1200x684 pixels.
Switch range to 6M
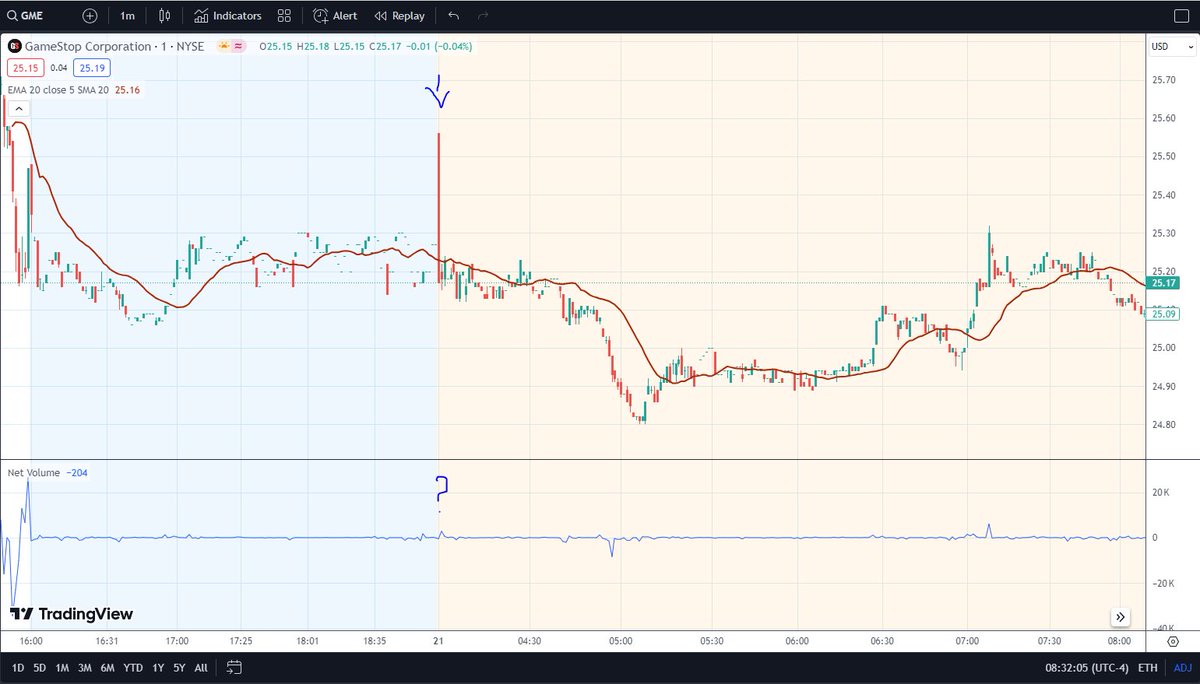pyautogui.click(x=108, y=667)
